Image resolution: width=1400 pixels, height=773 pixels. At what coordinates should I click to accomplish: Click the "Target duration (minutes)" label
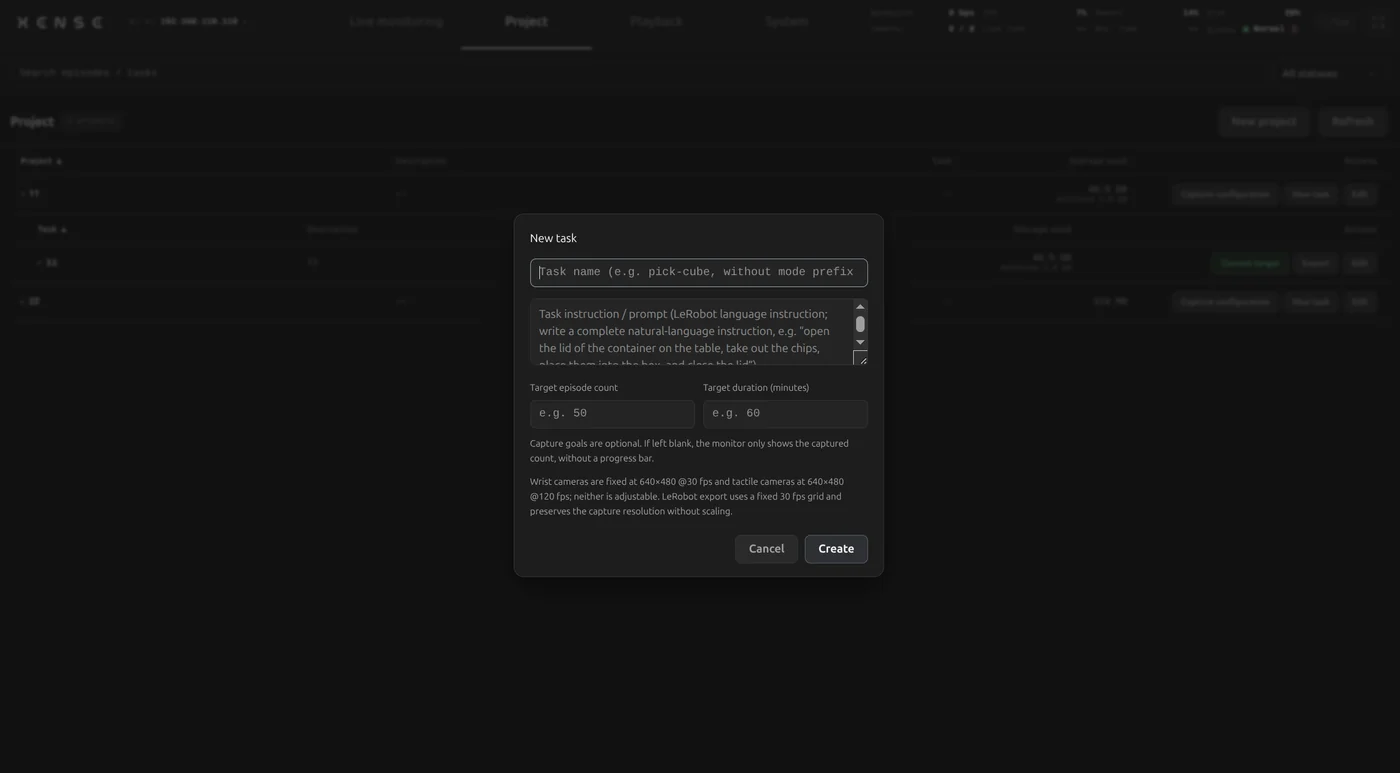coord(756,388)
